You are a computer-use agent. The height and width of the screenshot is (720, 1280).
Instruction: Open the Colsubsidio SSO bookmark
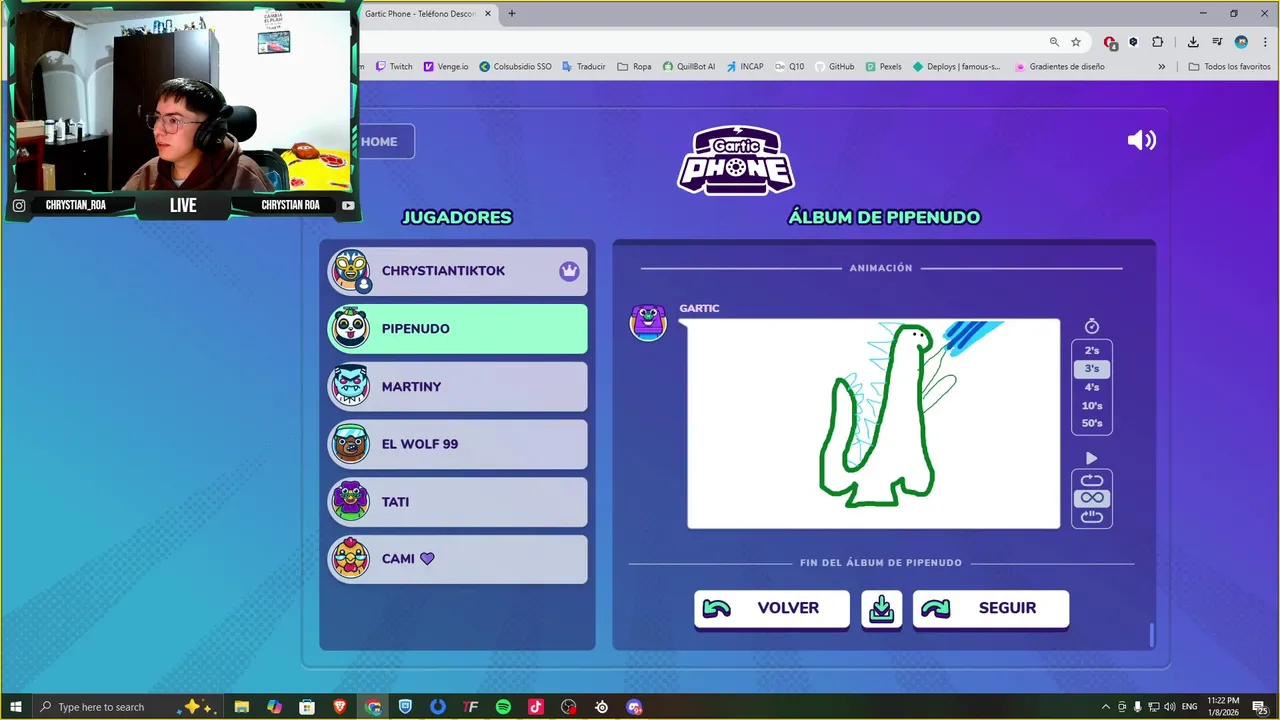[x=515, y=67]
